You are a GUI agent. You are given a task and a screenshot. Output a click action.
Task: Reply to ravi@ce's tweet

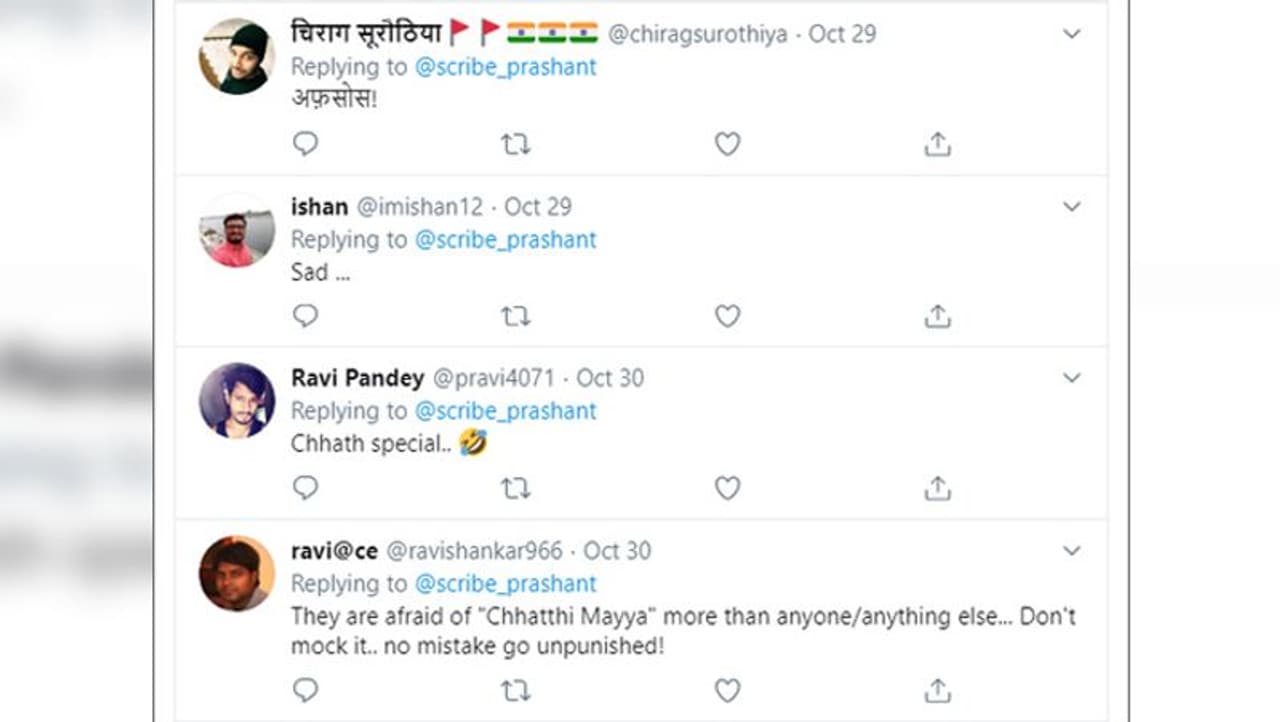click(x=305, y=690)
